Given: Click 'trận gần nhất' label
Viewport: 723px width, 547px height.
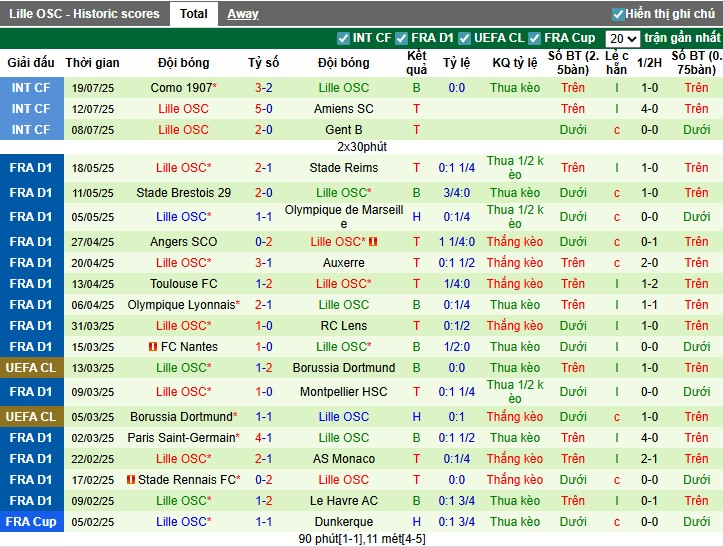Looking at the screenshot, I should [x=682, y=37].
